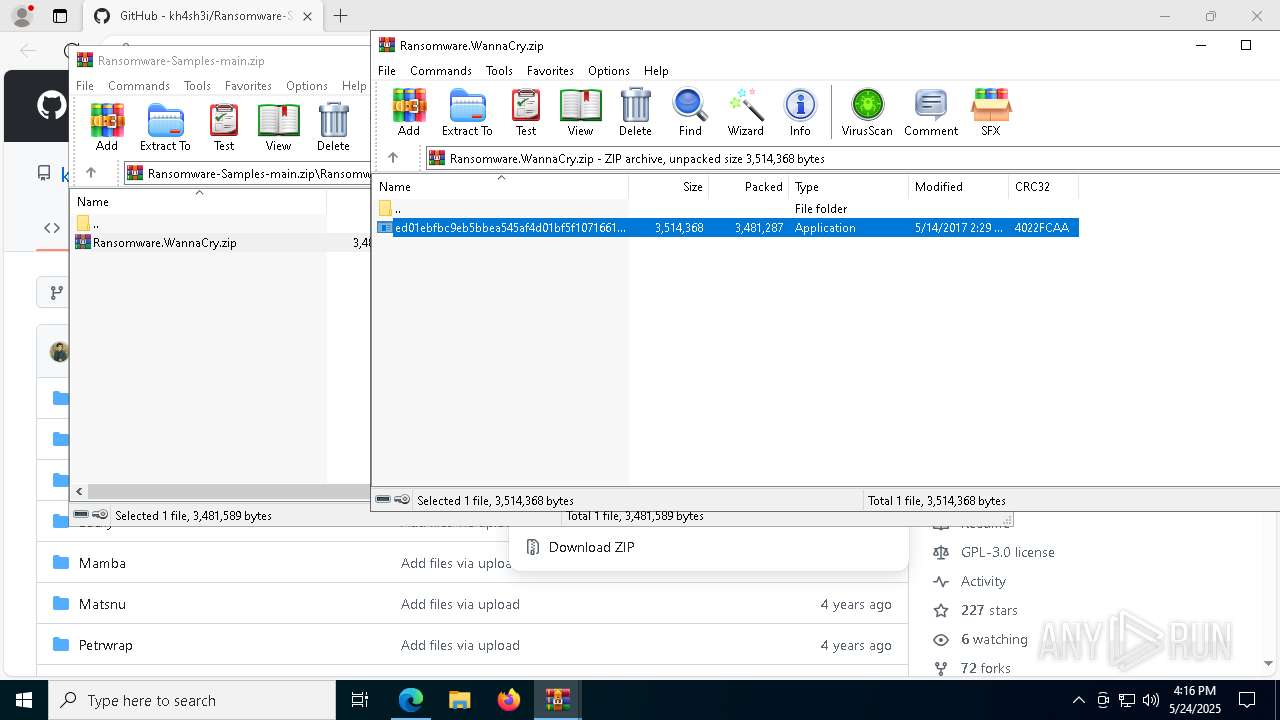Click Test icon in Ransomware-Samples-main.zip window
This screenshot has height=720, width=1280.
click(x=224, y=127)
